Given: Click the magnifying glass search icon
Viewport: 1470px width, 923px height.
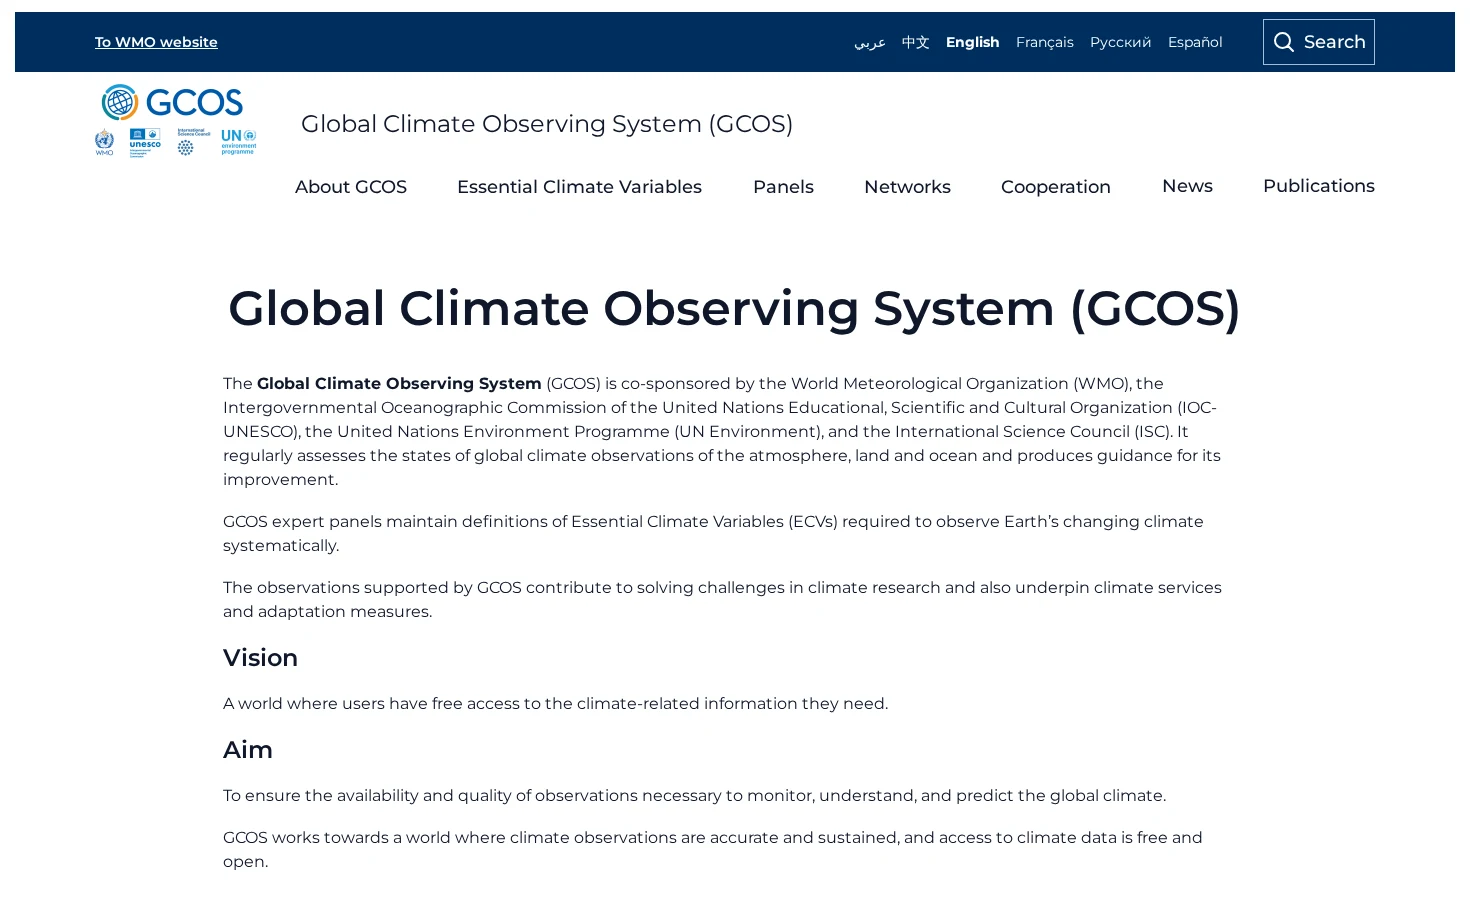Looking at the screenshot, I should click(x=1284, y=42).
